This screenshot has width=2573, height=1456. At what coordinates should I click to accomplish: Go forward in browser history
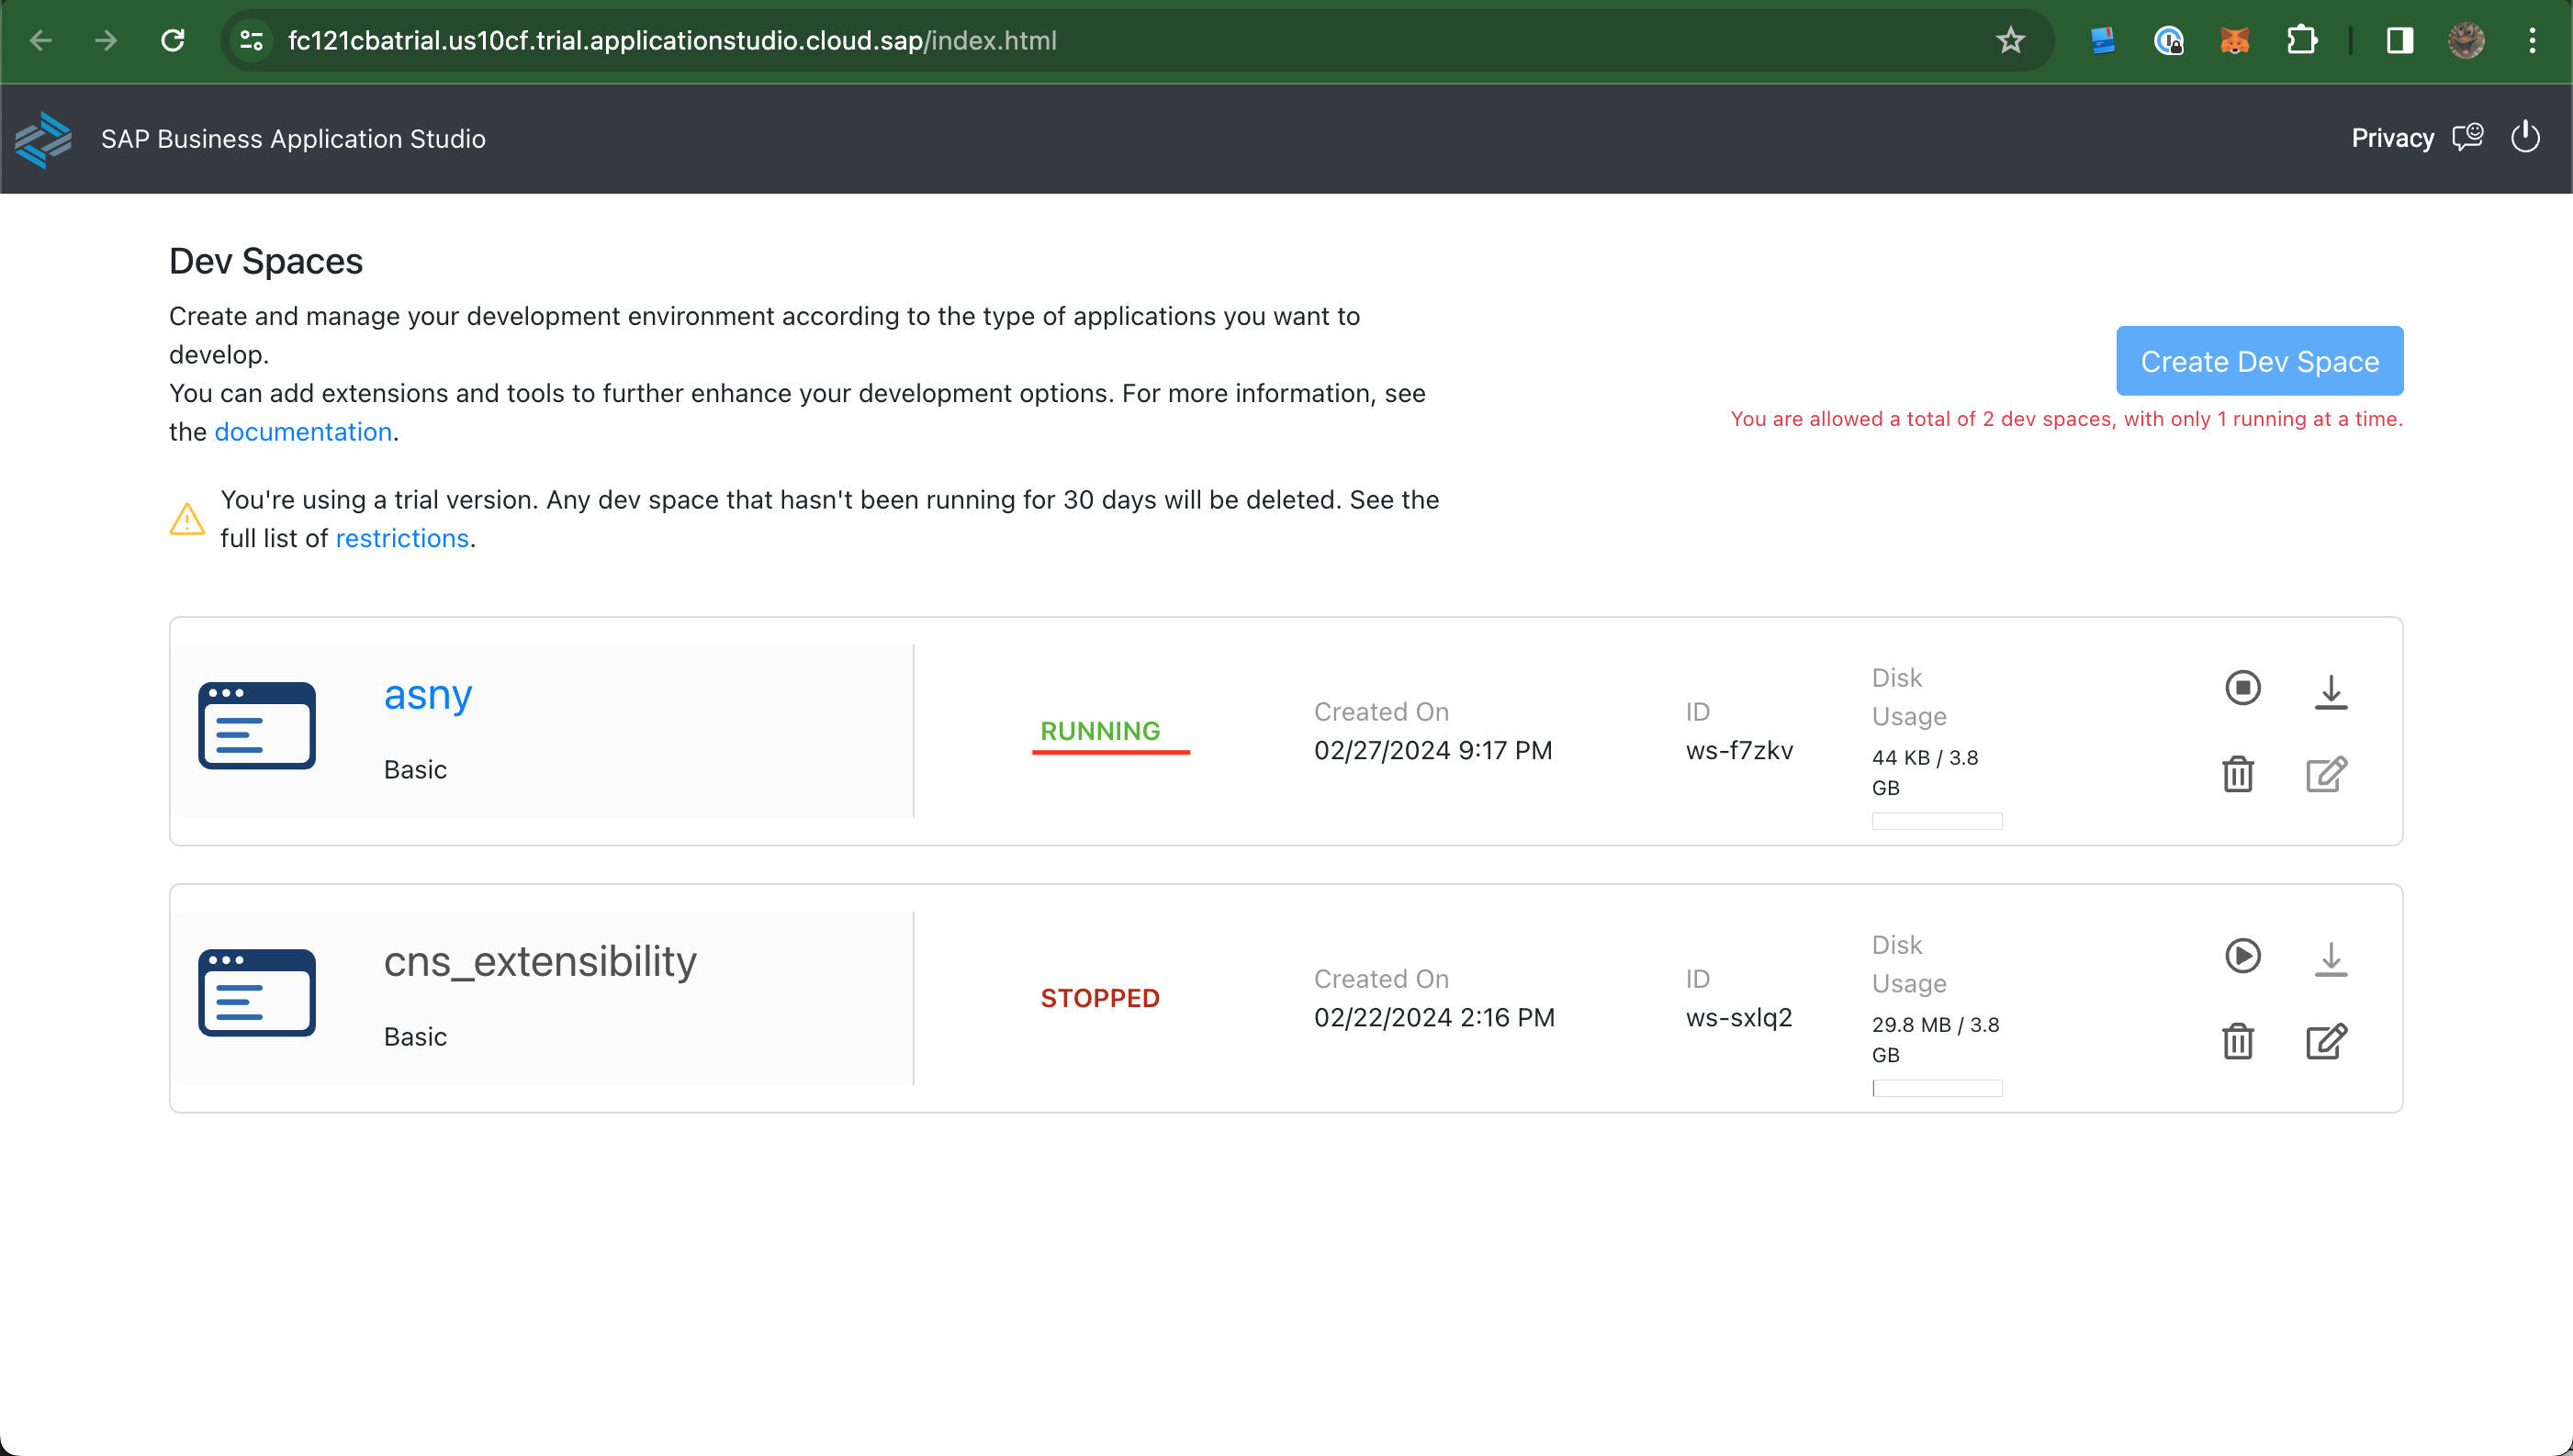pos(106,41)
